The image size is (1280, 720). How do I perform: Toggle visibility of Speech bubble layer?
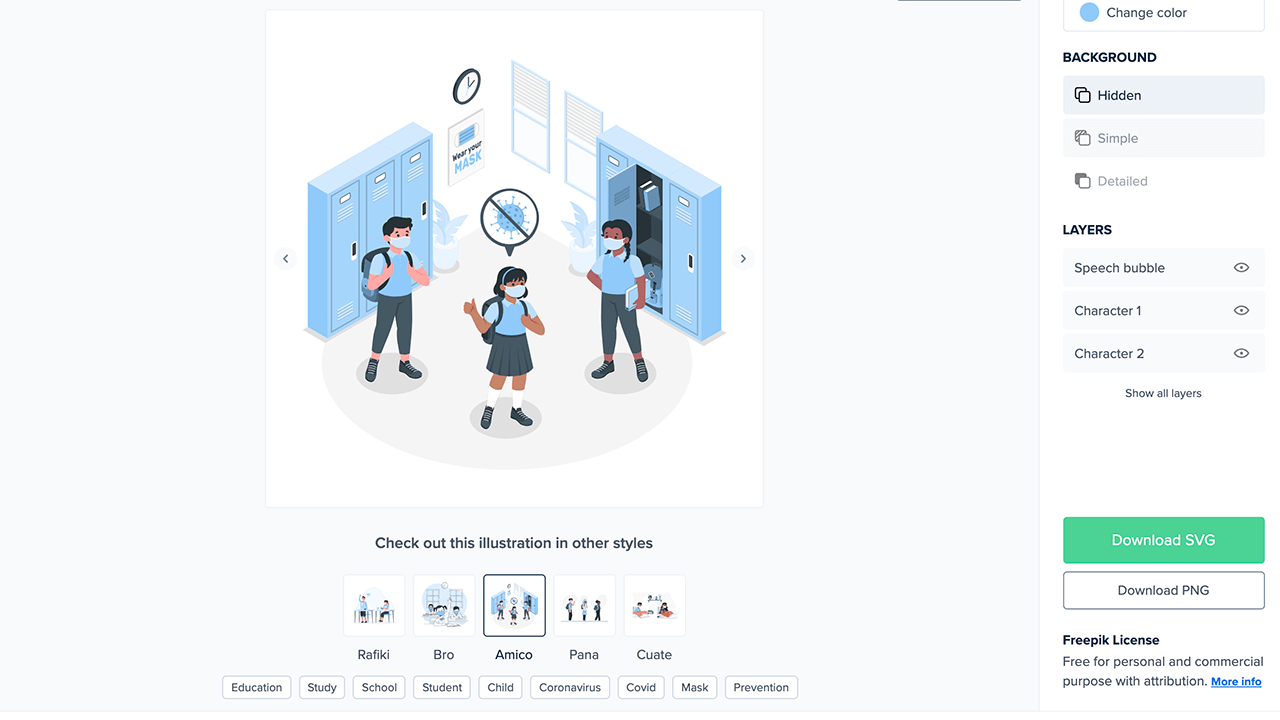[x=1241, y=268]
